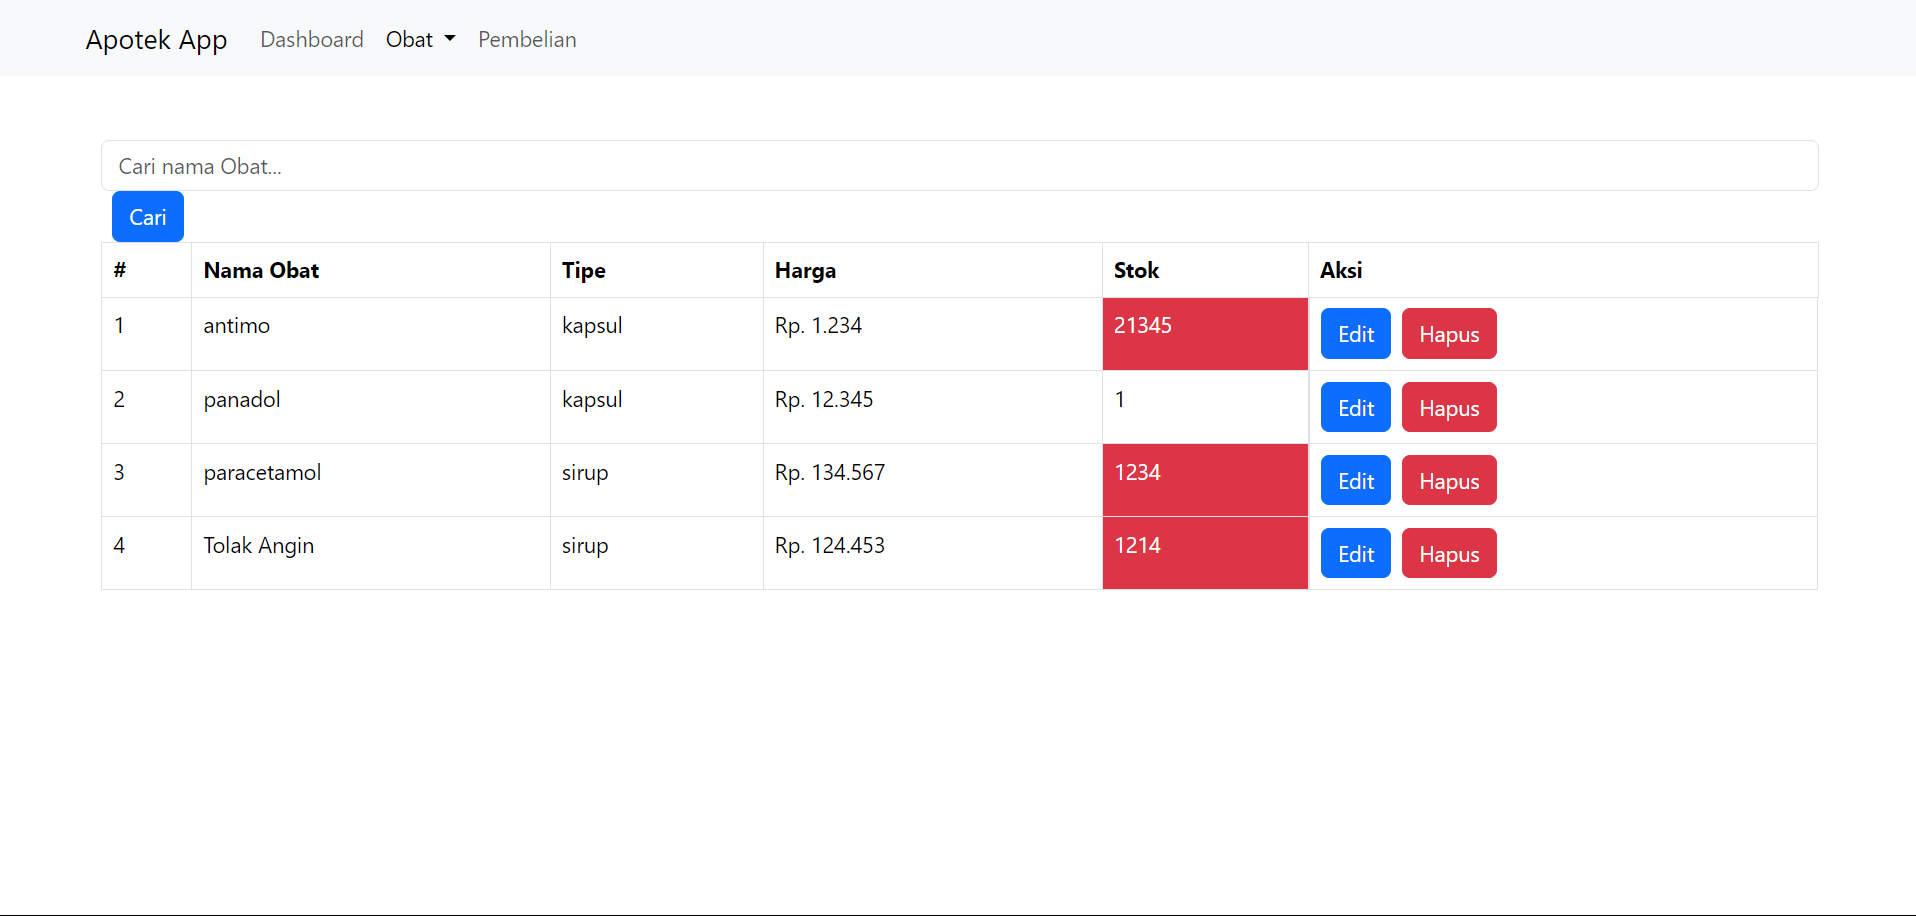Expand the Obat dropdown menu
Image resolution: width=1916 pixels, height=916 pixels.
coord(420,40)
